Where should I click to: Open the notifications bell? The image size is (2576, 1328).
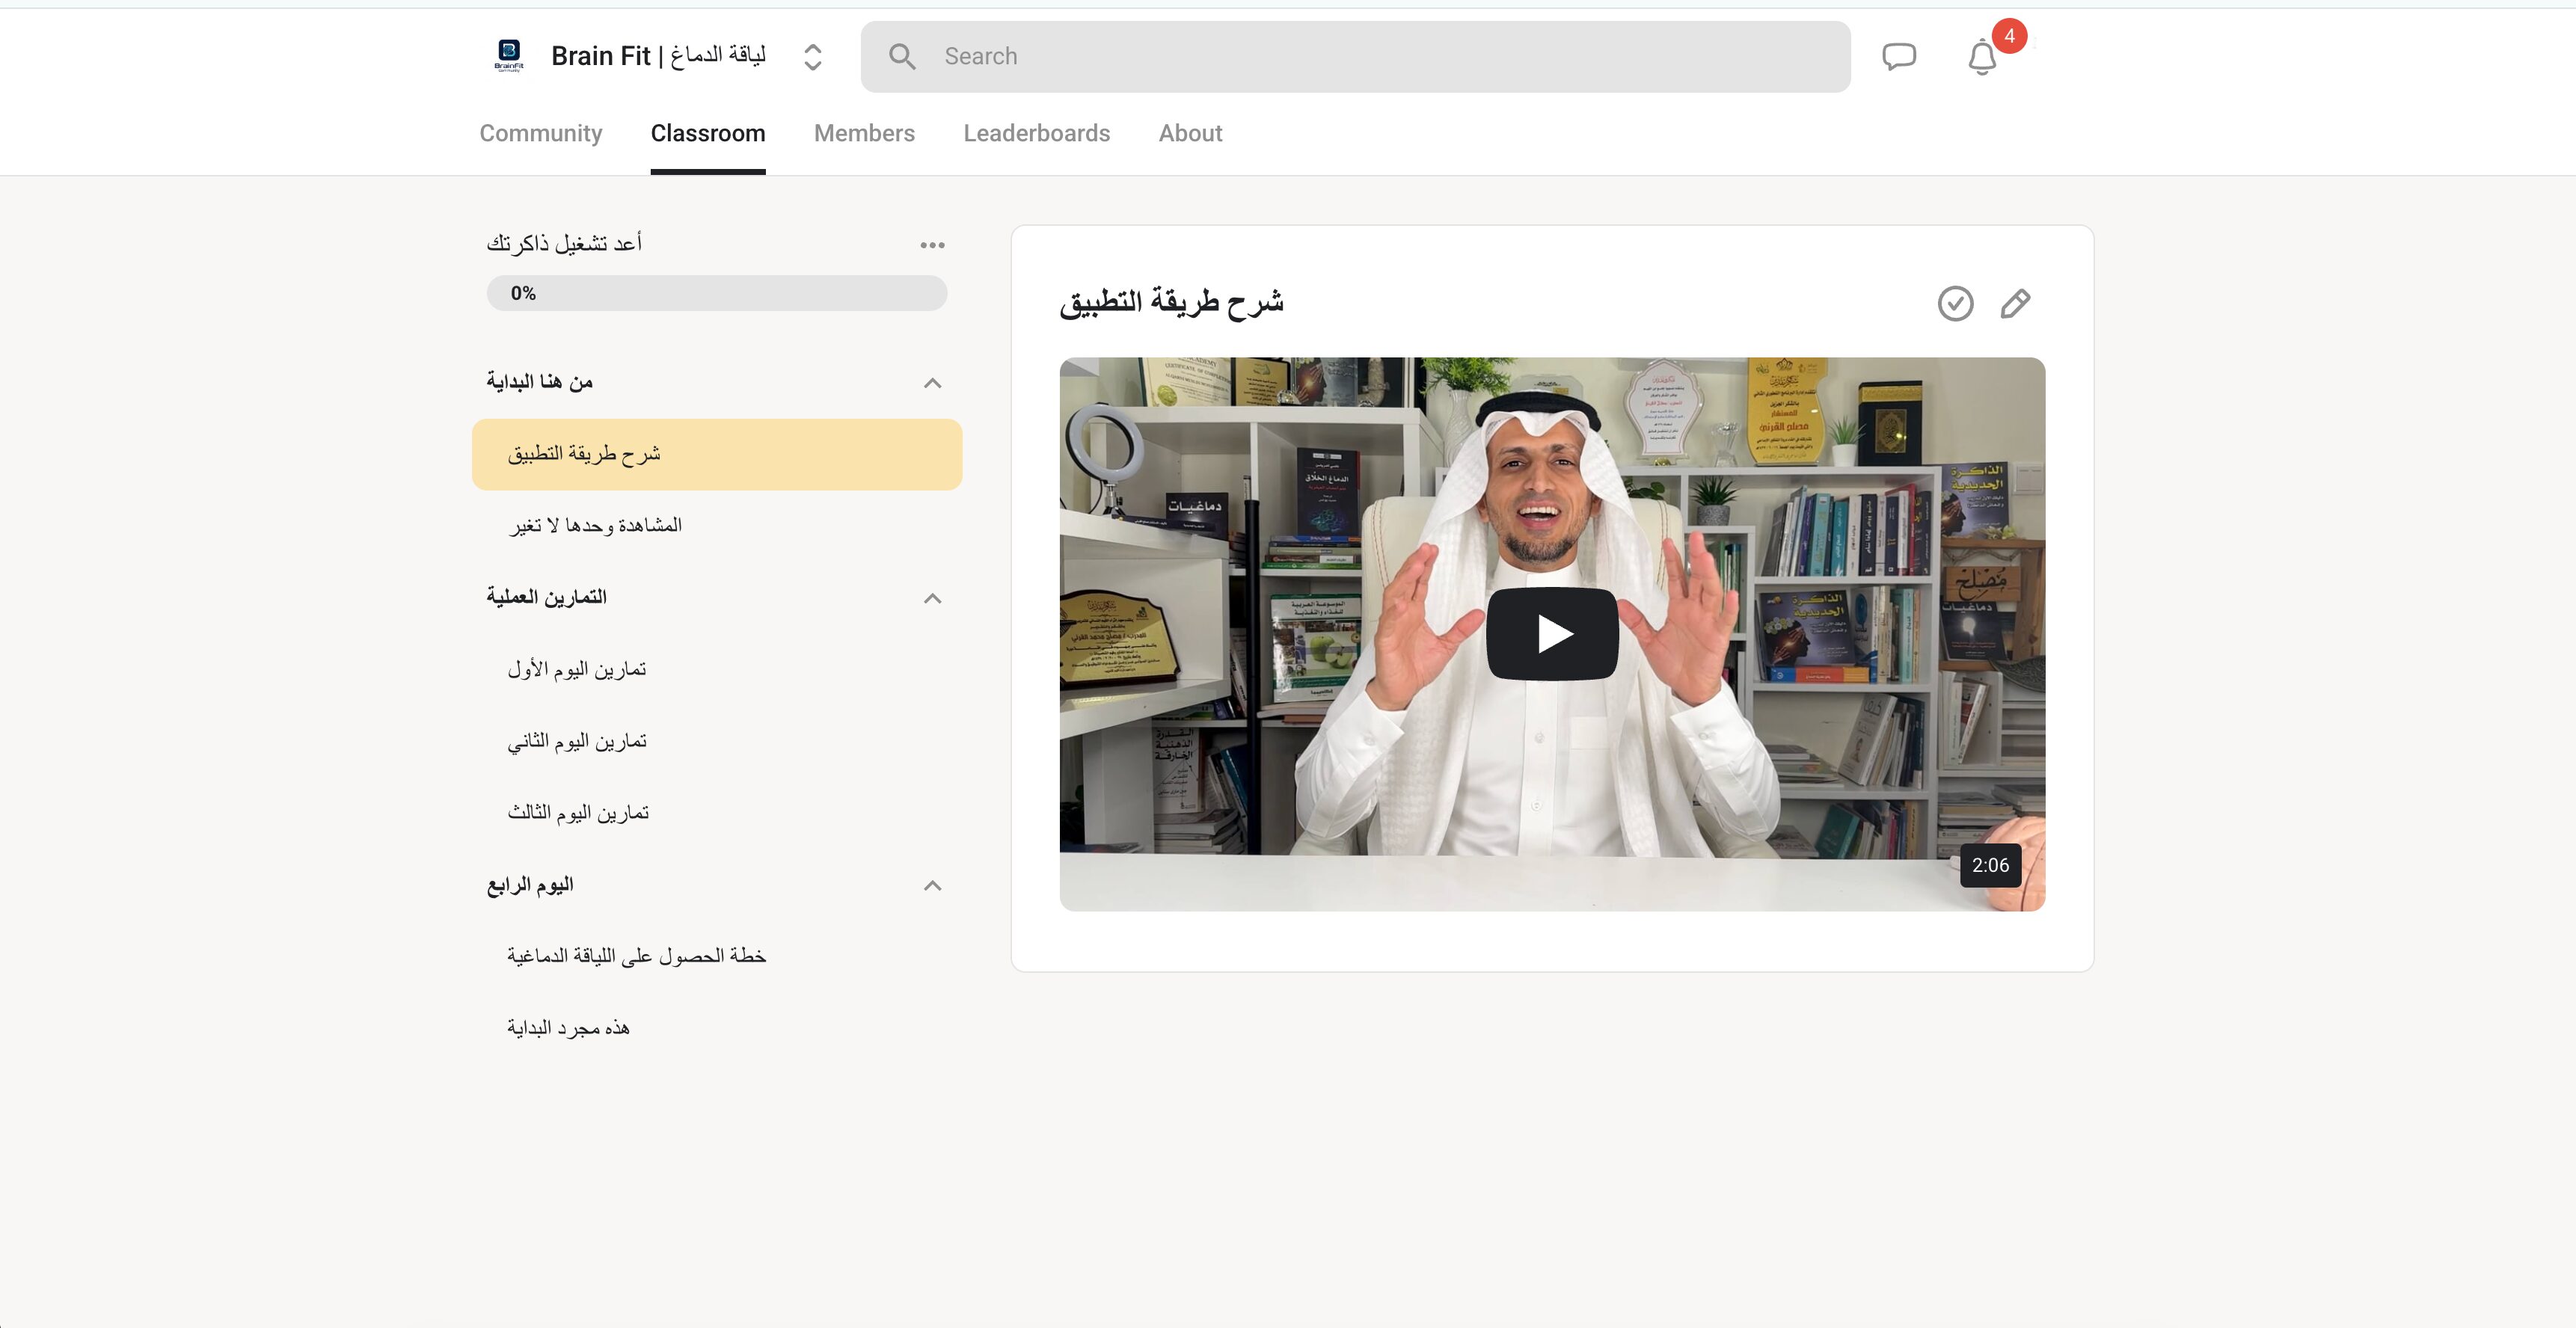[1982, 57]
